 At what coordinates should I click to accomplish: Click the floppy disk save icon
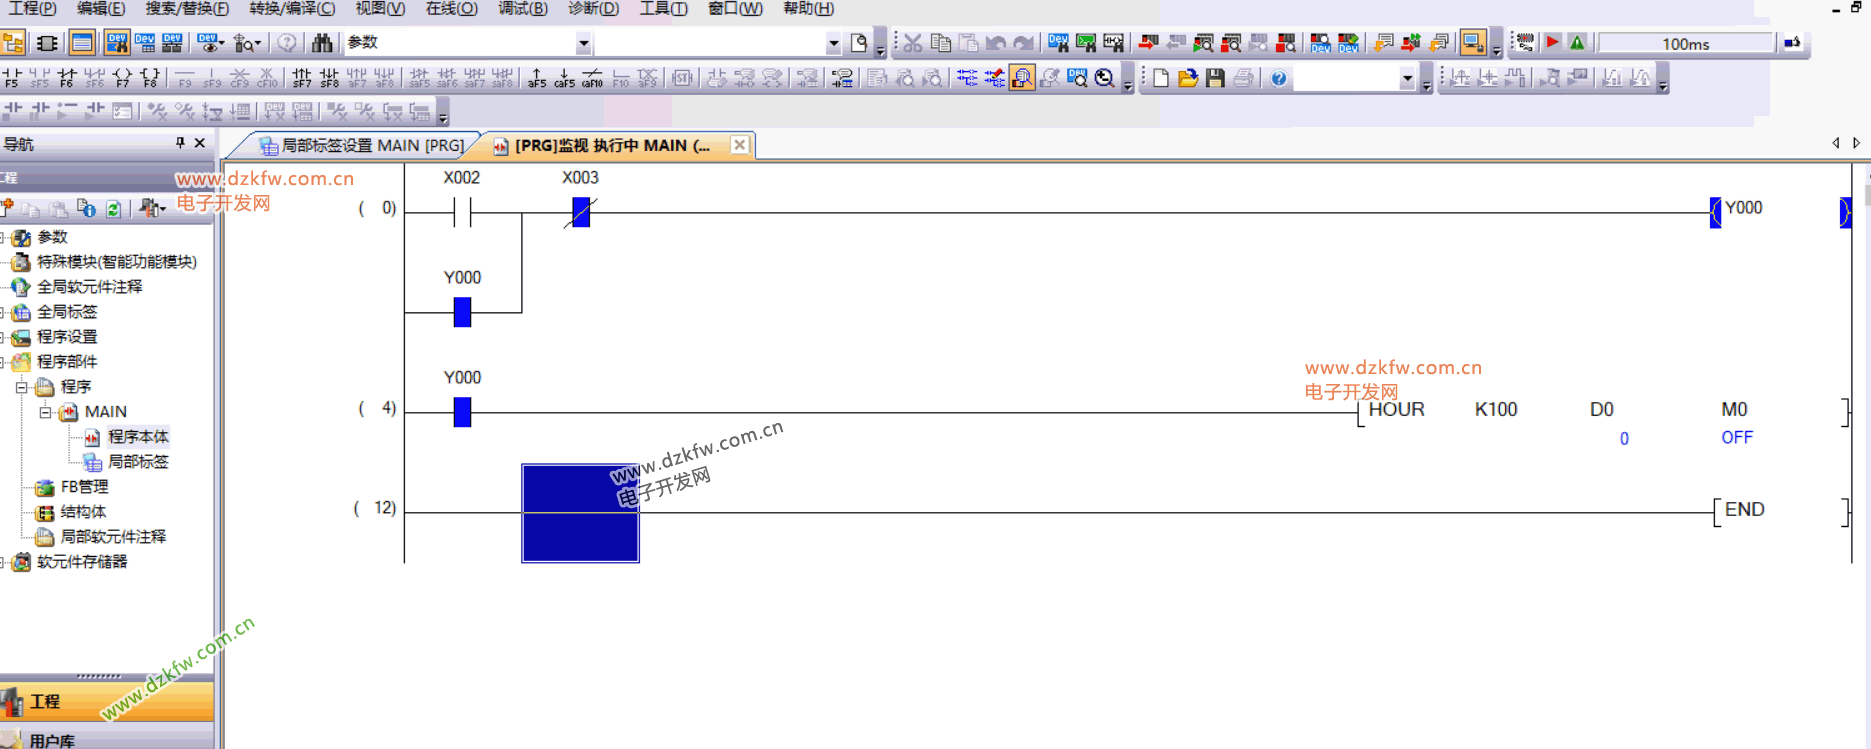(1215, 78)
